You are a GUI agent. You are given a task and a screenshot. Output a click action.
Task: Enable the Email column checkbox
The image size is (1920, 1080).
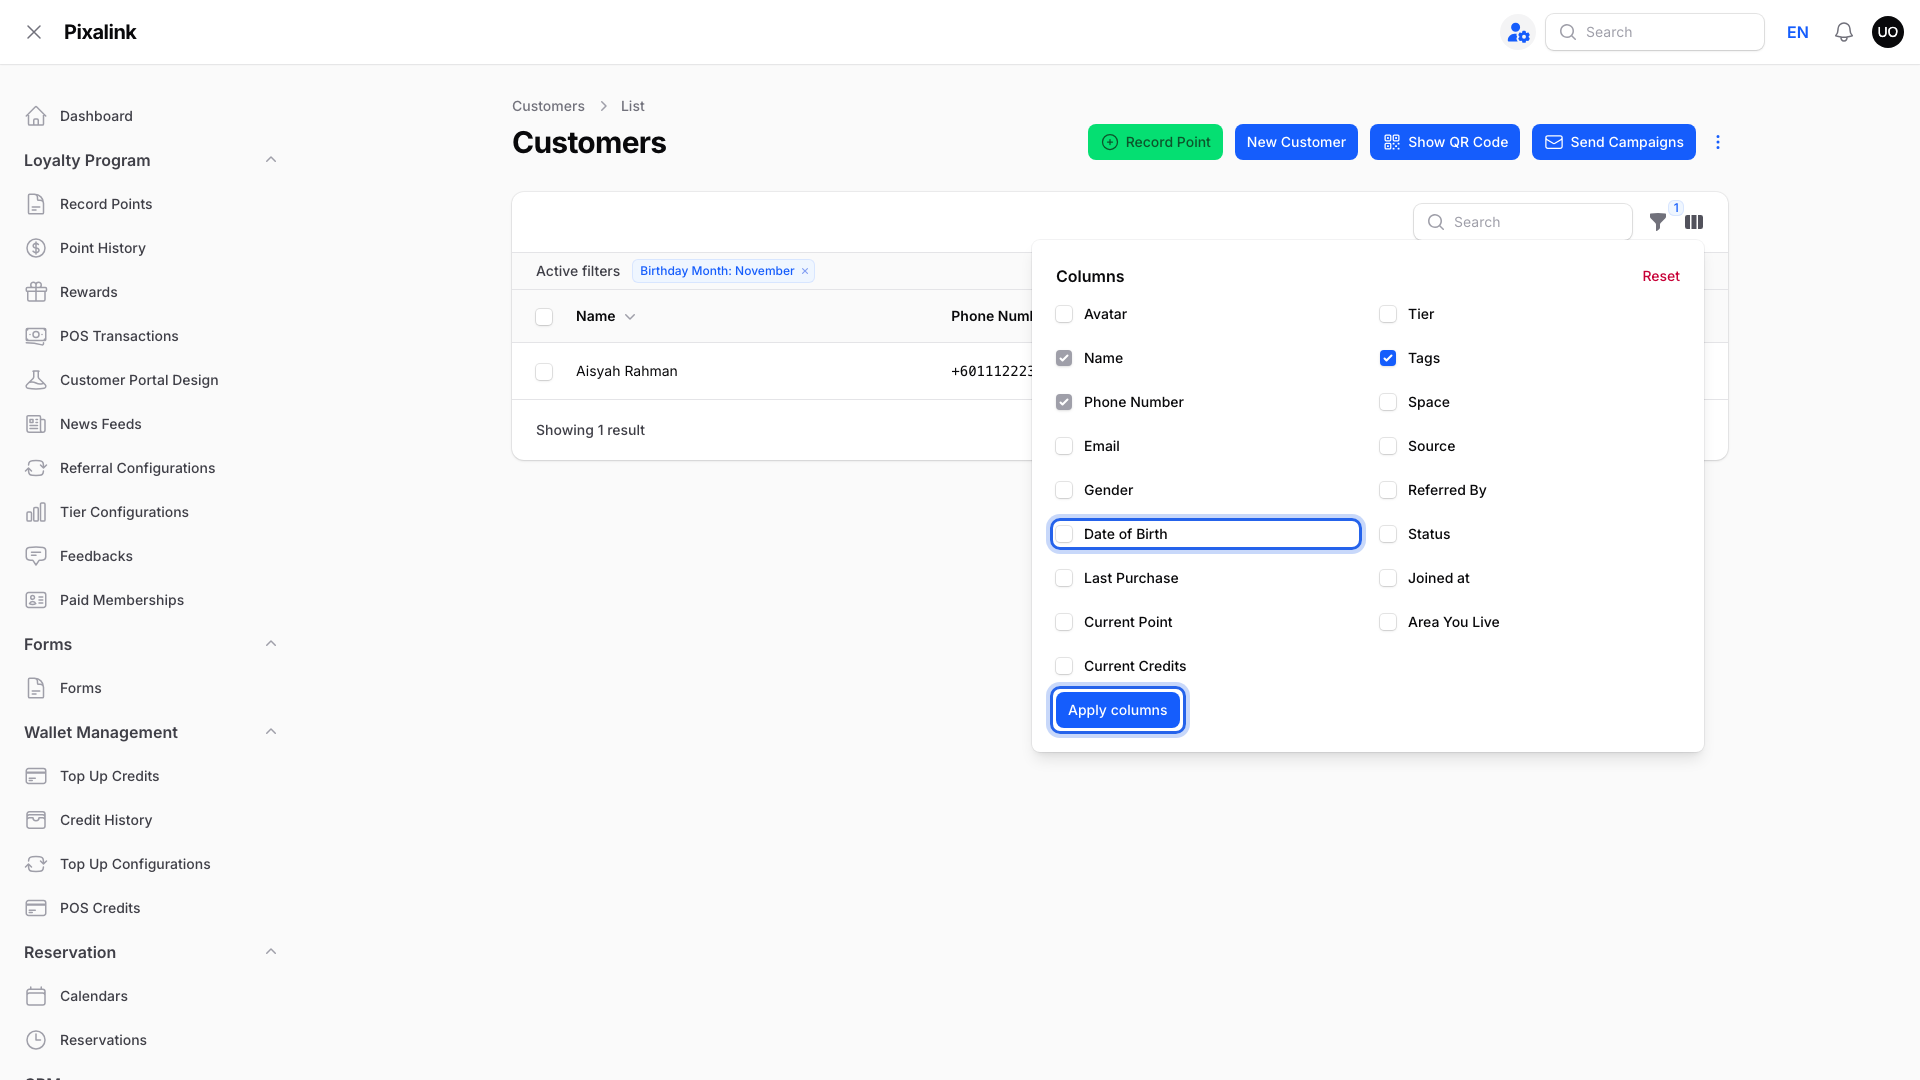tap(1064, 446)
